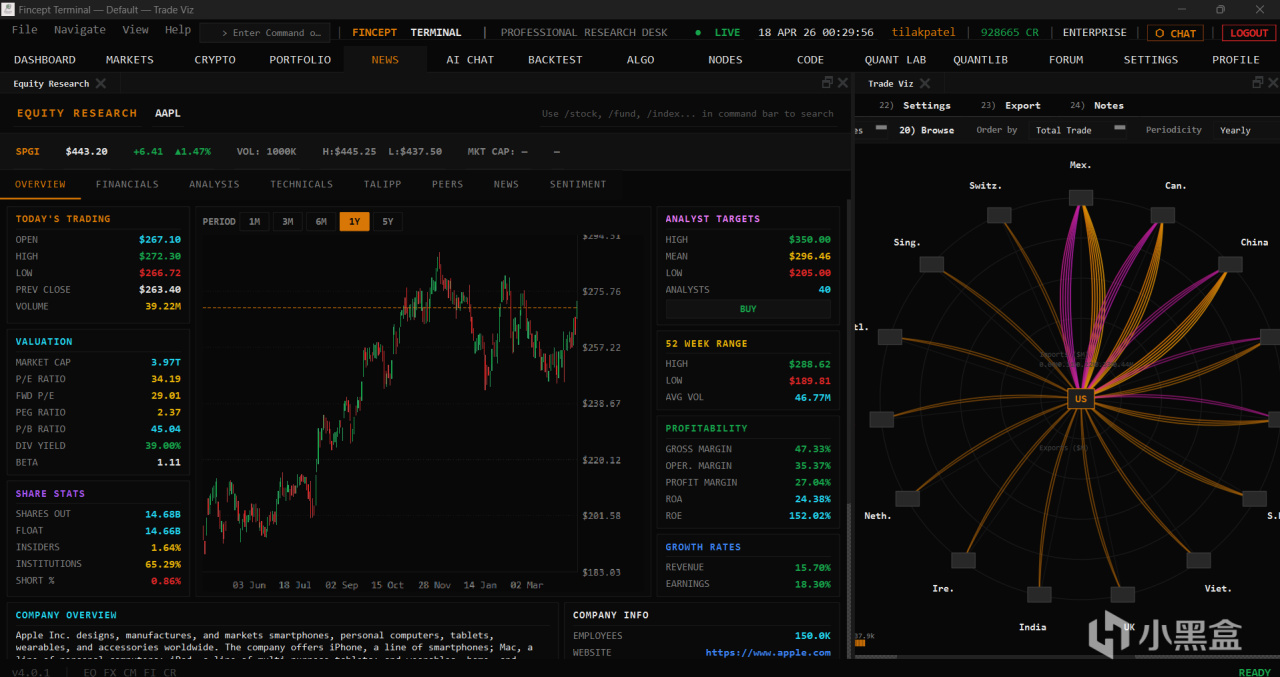1280x677 pixels.
Task: Click 20) Browse in Trade Viz
Action: coord(926,130)
